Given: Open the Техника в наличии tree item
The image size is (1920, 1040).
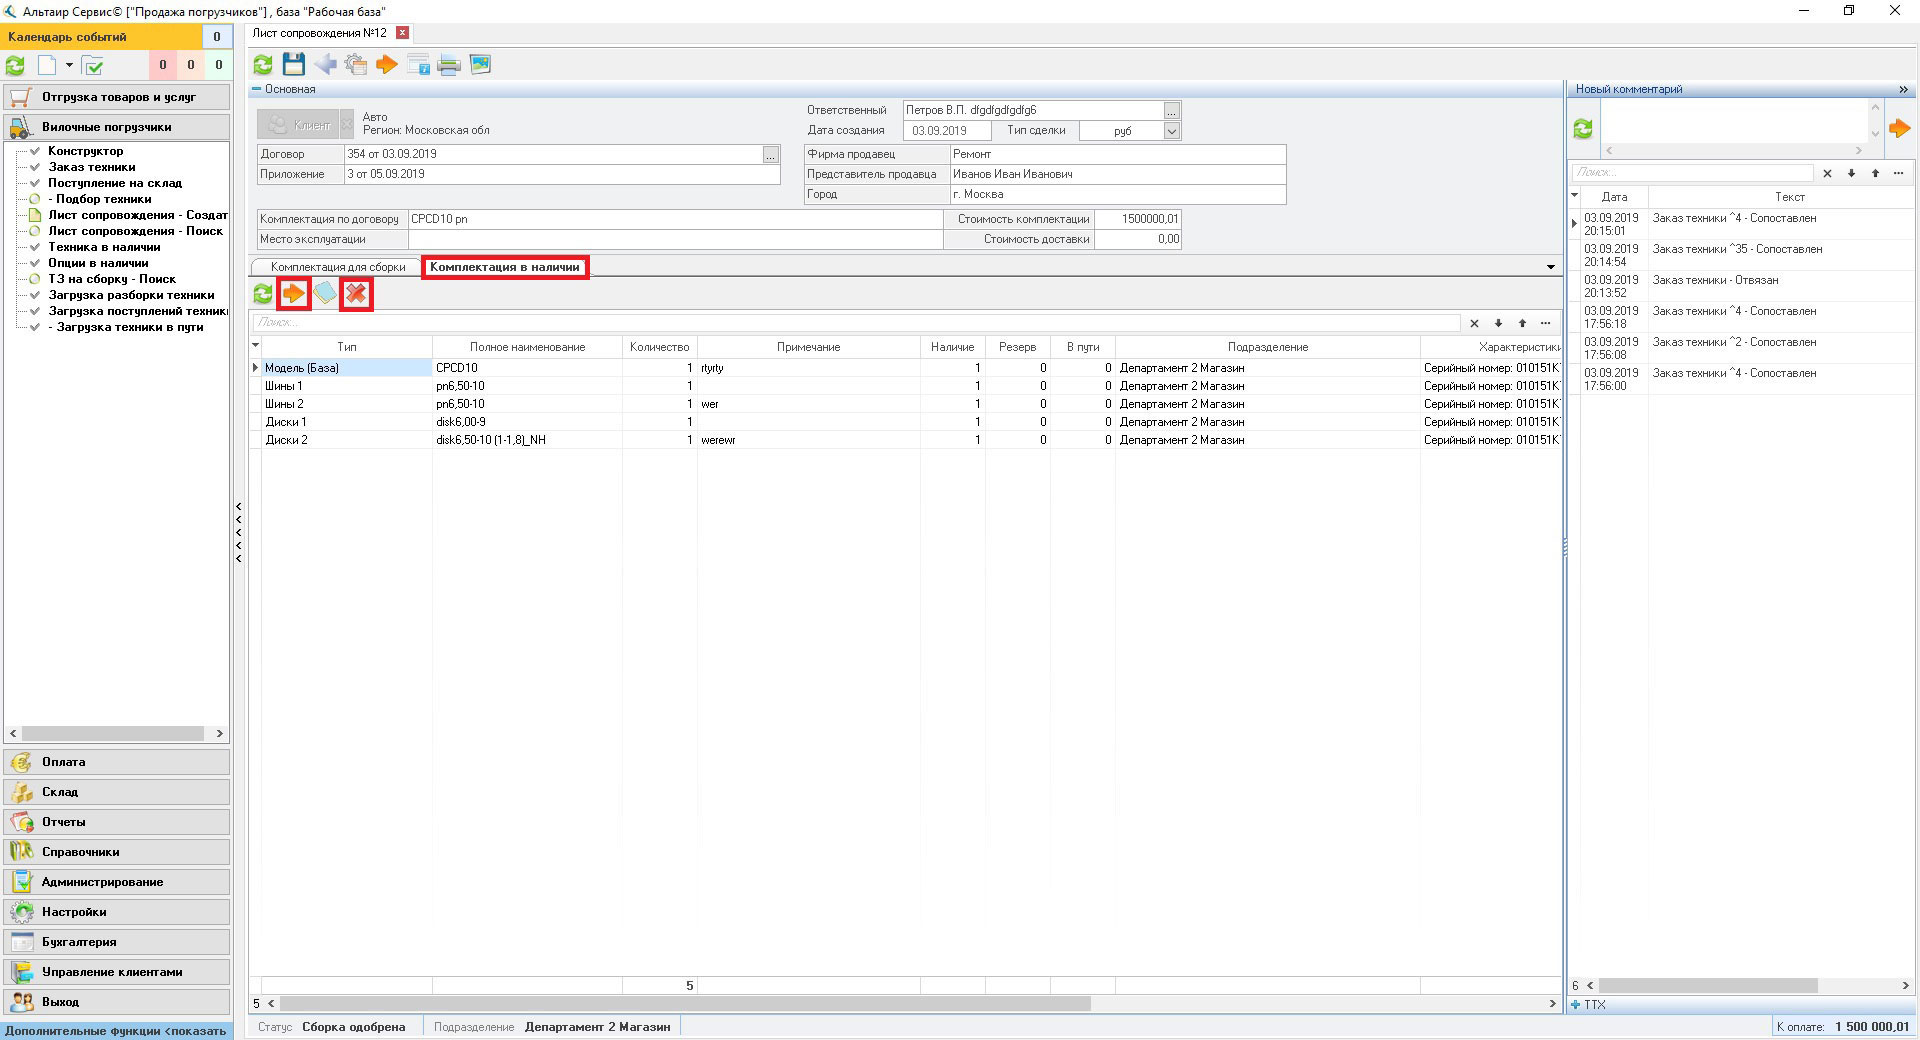Looking at the screenshot, I should click(104, 247).
